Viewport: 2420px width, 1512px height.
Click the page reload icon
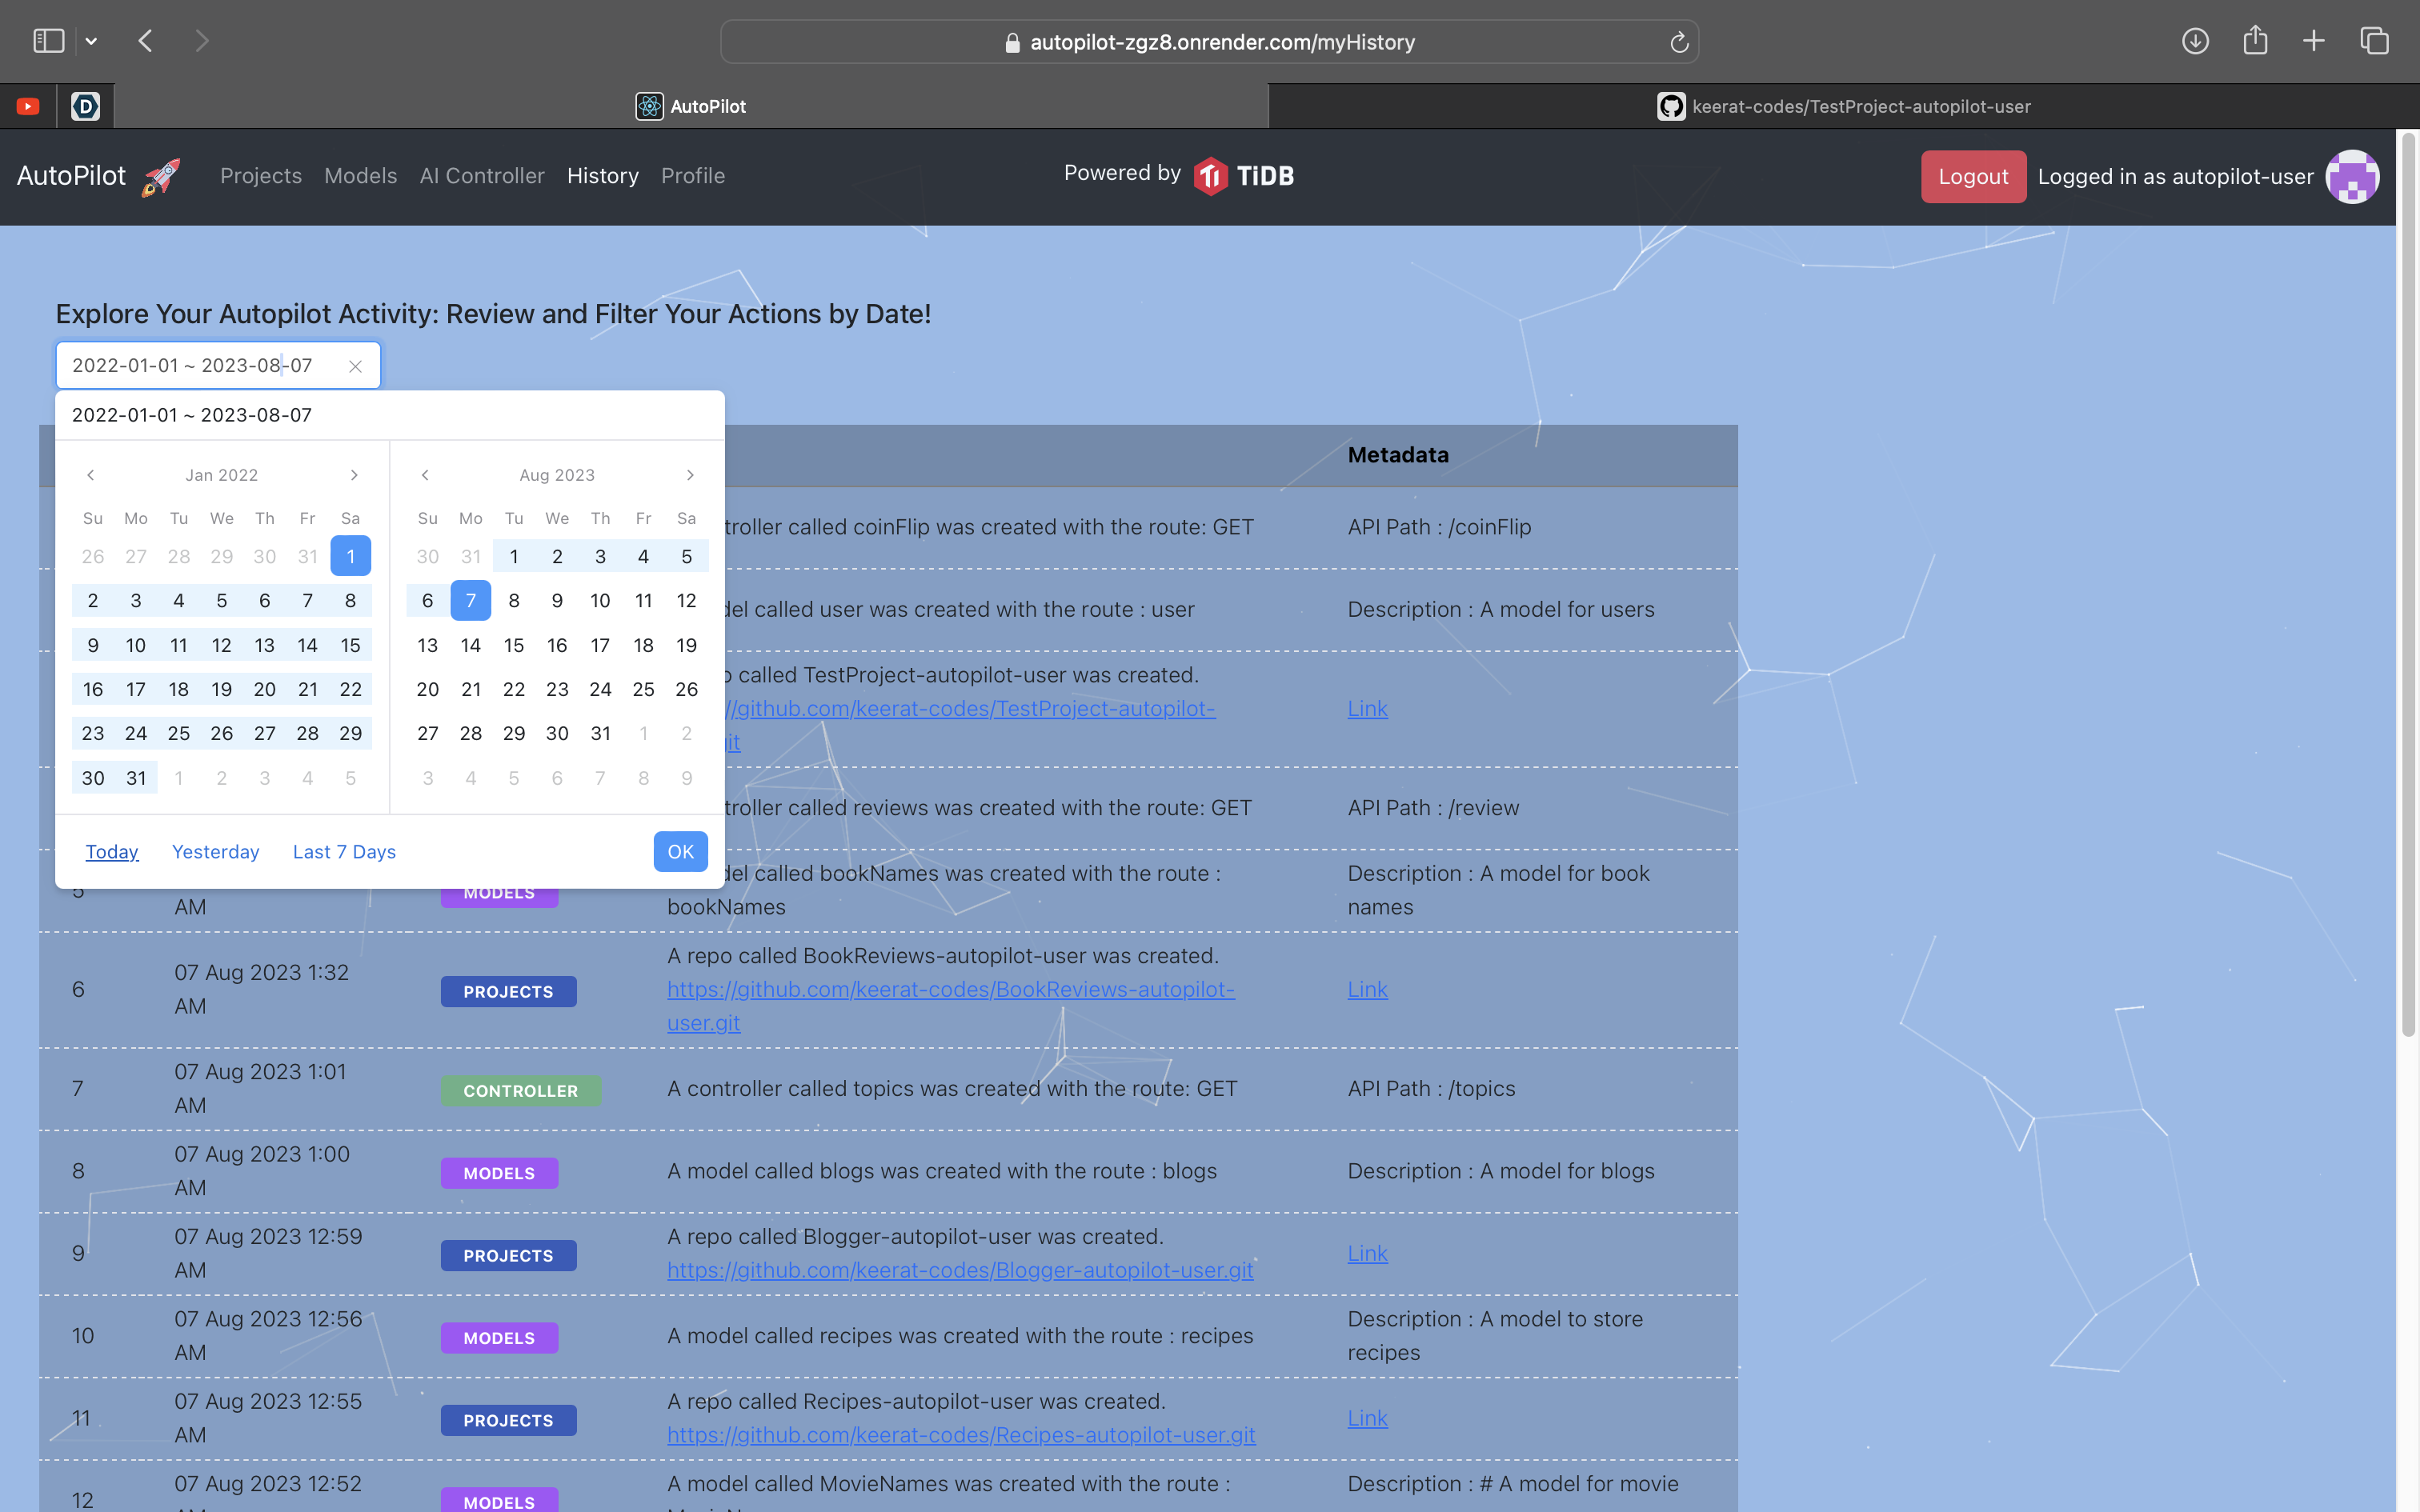[1679, 42]
